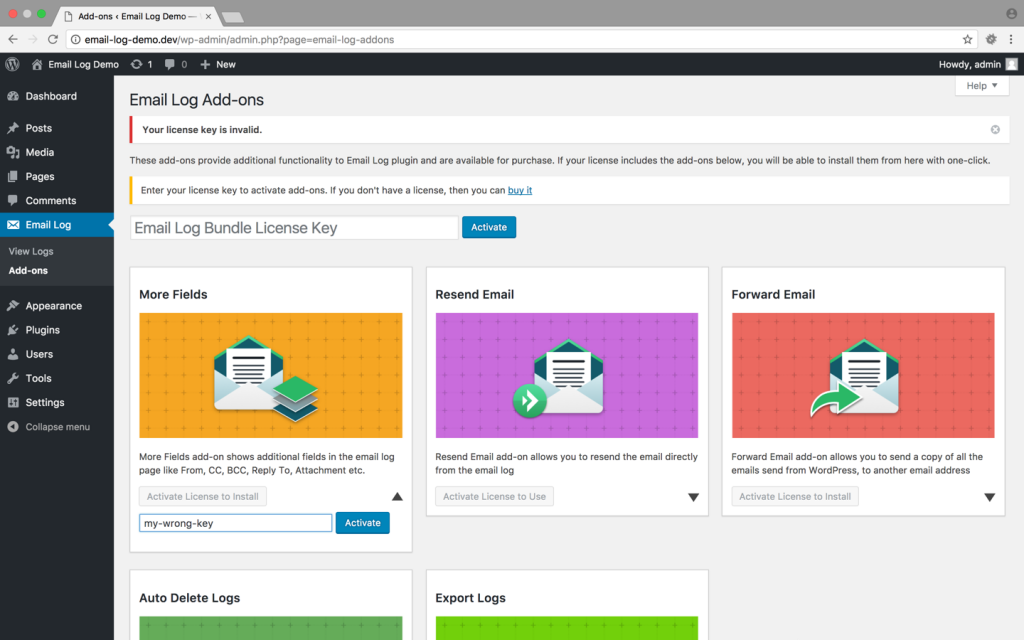Open Settings in the sidebar
The image size is (1024, 640).
(44, 402)
